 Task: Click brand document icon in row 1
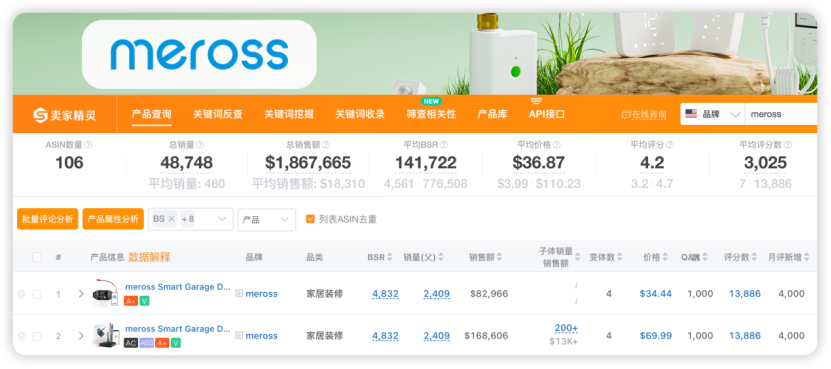coord(239,293)
